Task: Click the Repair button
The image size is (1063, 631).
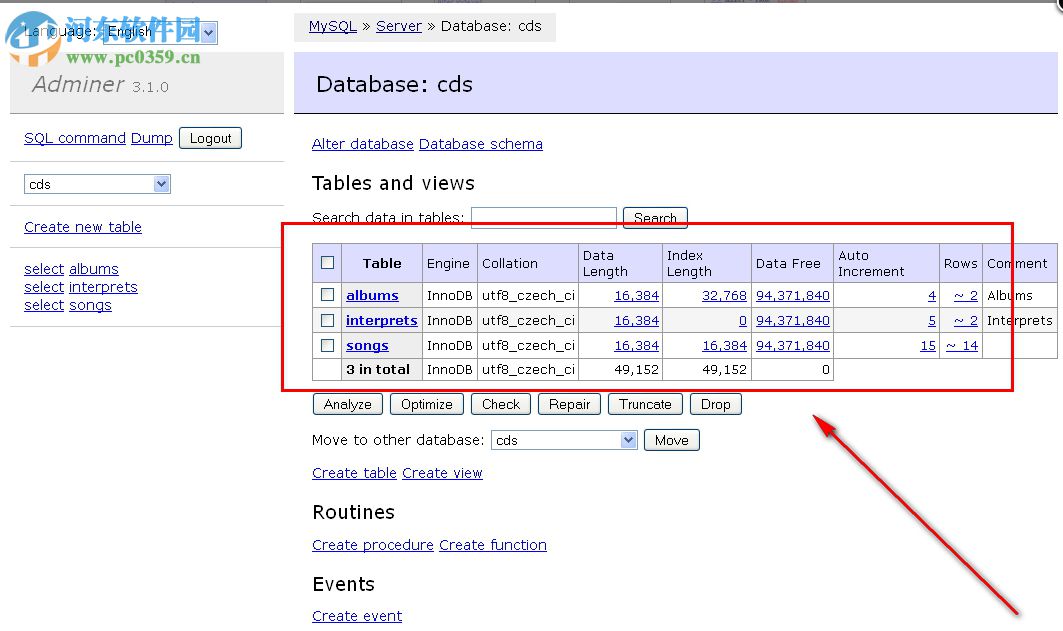Action: (569, 404)
